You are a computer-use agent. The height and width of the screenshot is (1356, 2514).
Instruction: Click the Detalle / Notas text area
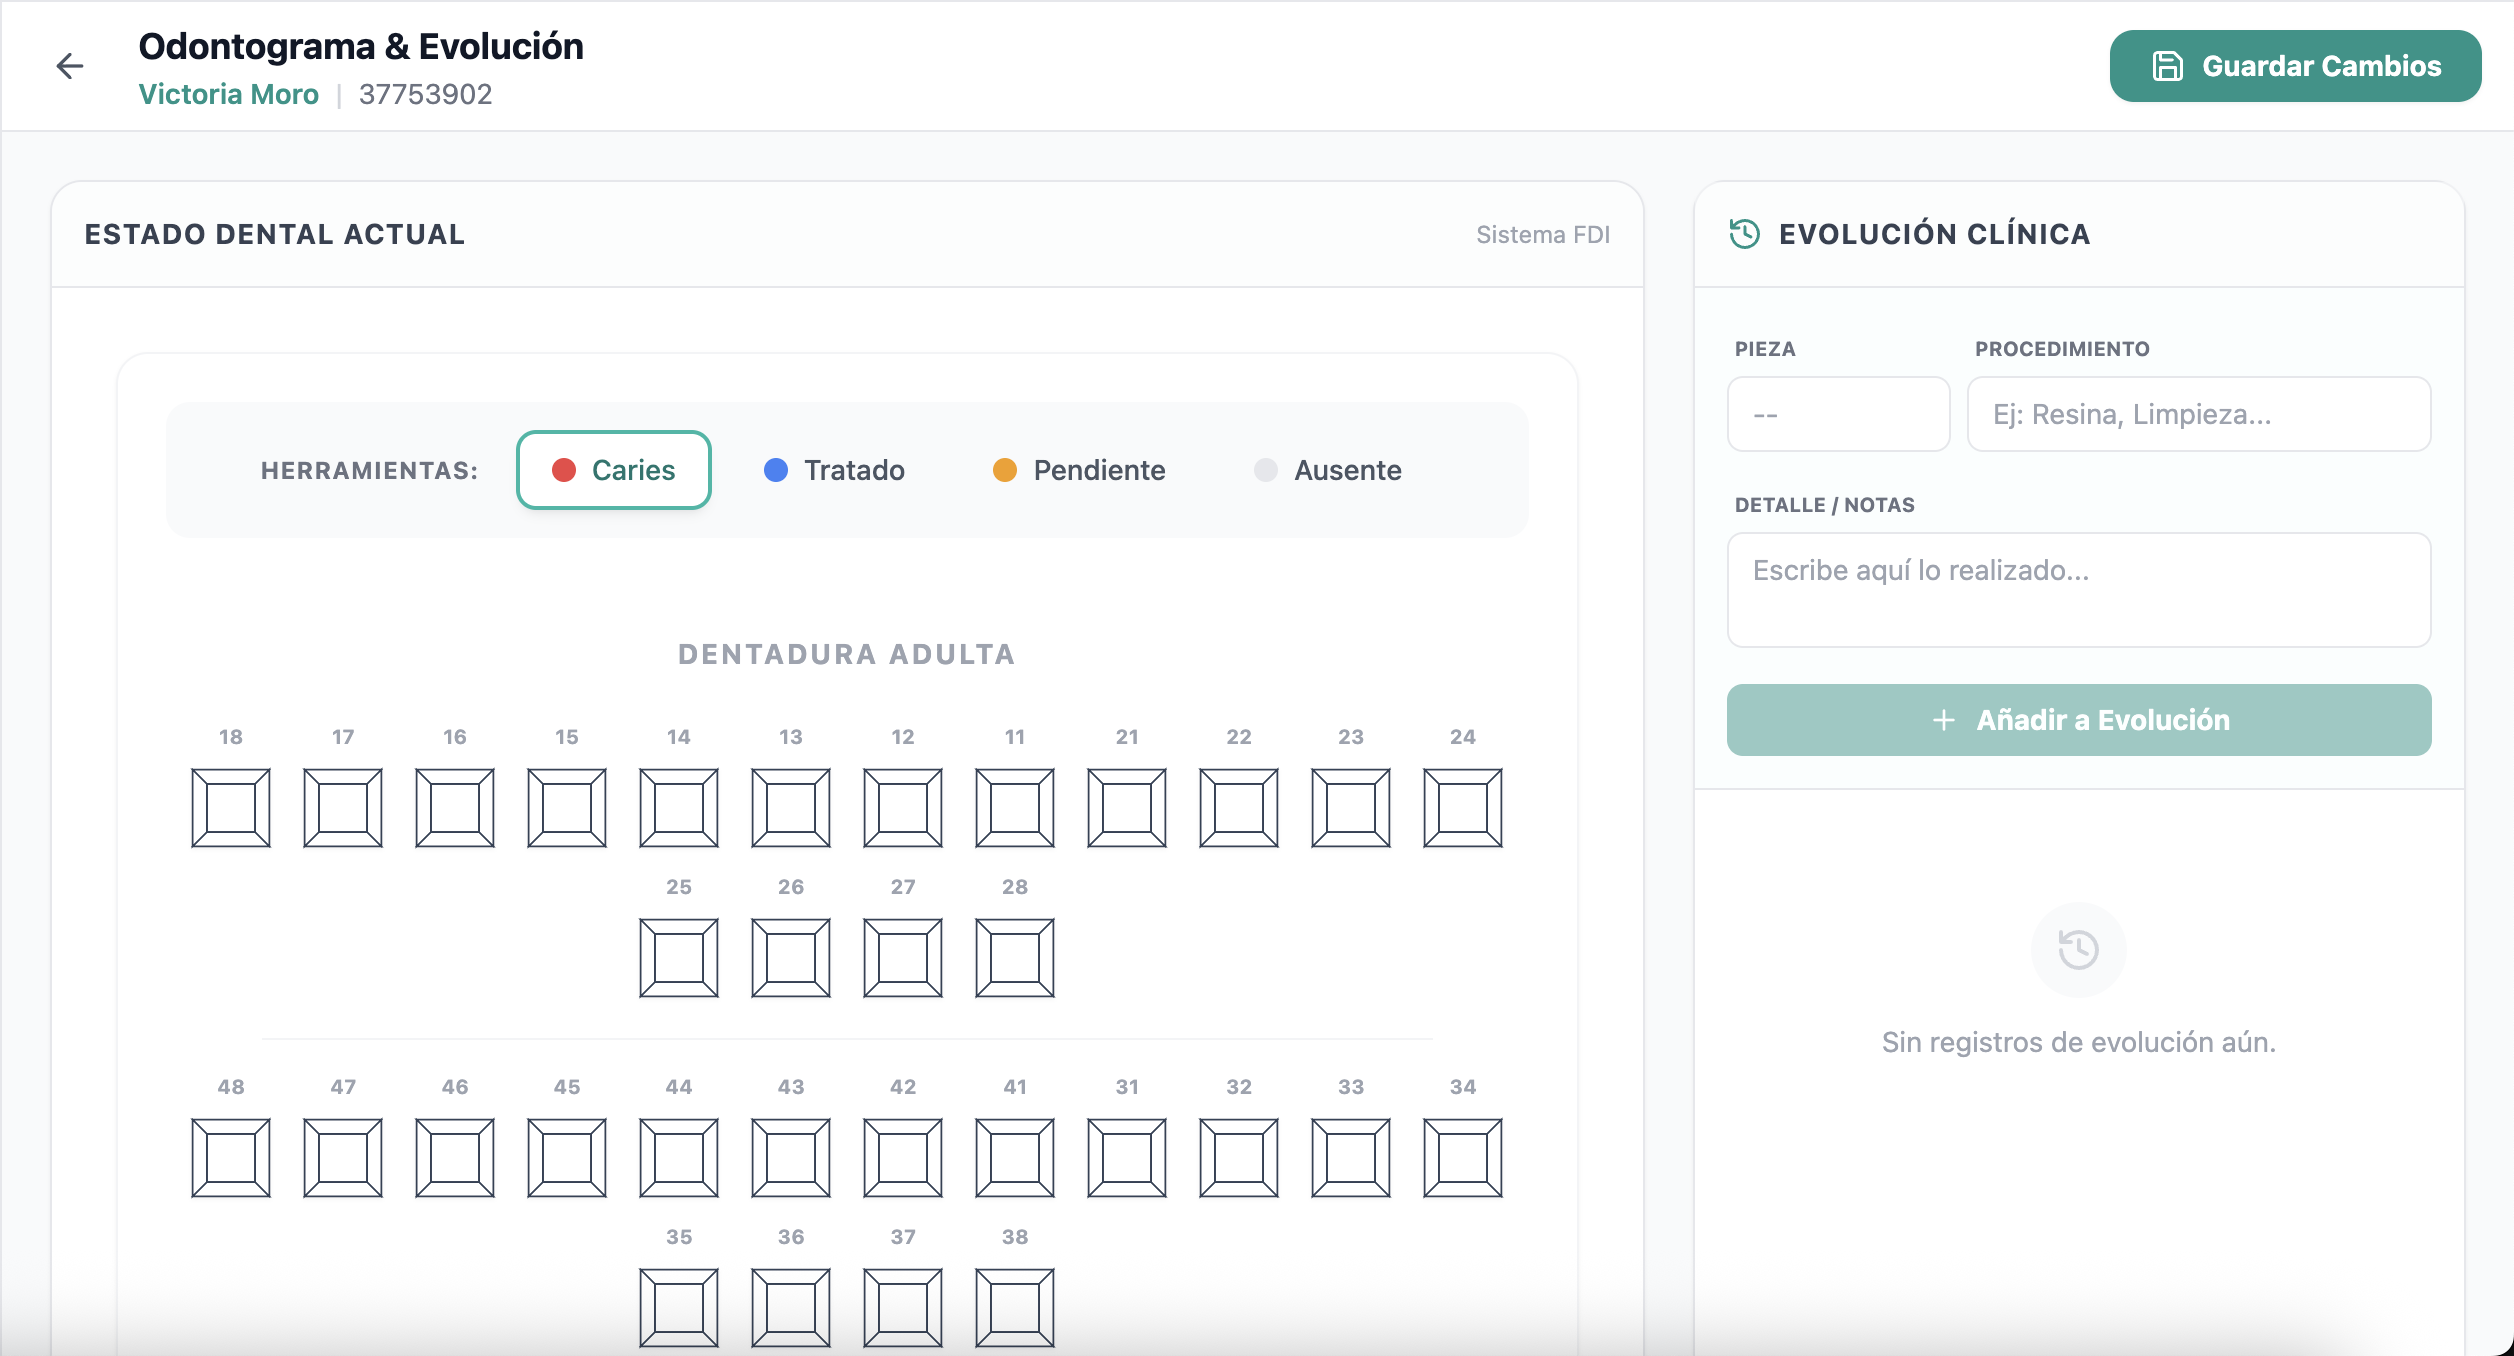(x=2079, y=590)
